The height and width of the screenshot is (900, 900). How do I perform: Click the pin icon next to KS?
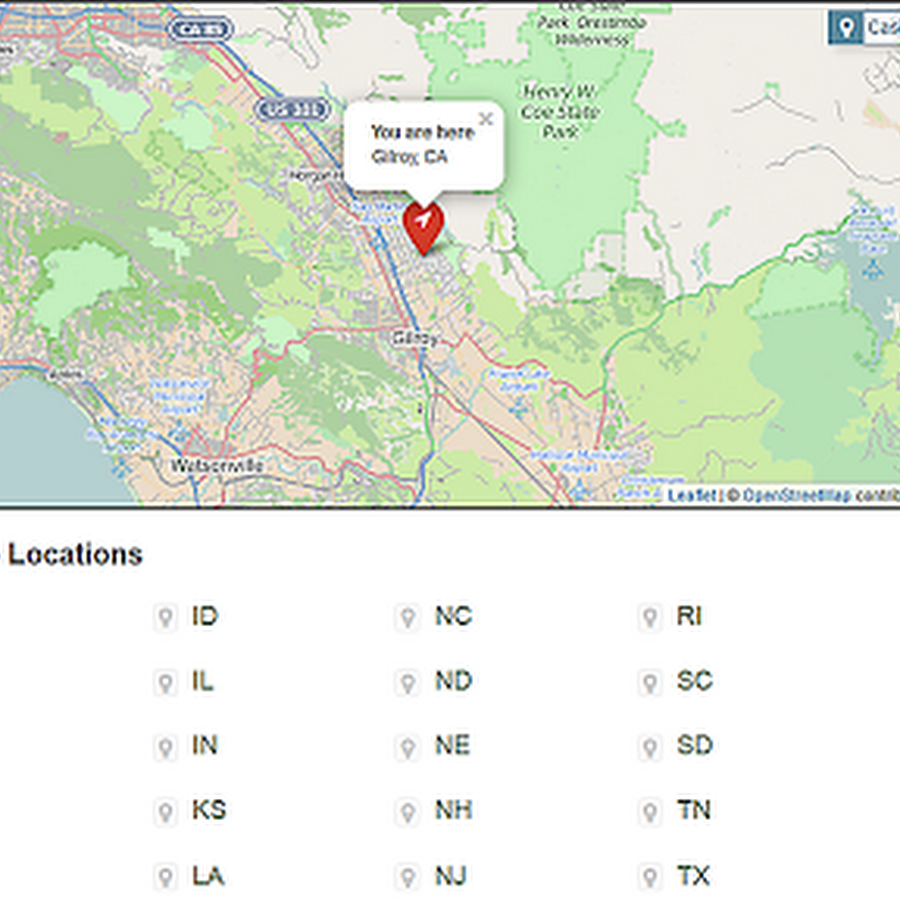(x=165, y=811)
